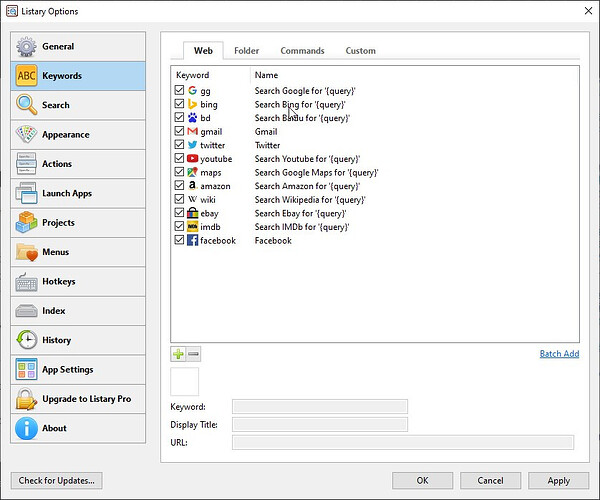Disable the twitter keyword checkbox
The image size is (600, 500).
[179, 144]
